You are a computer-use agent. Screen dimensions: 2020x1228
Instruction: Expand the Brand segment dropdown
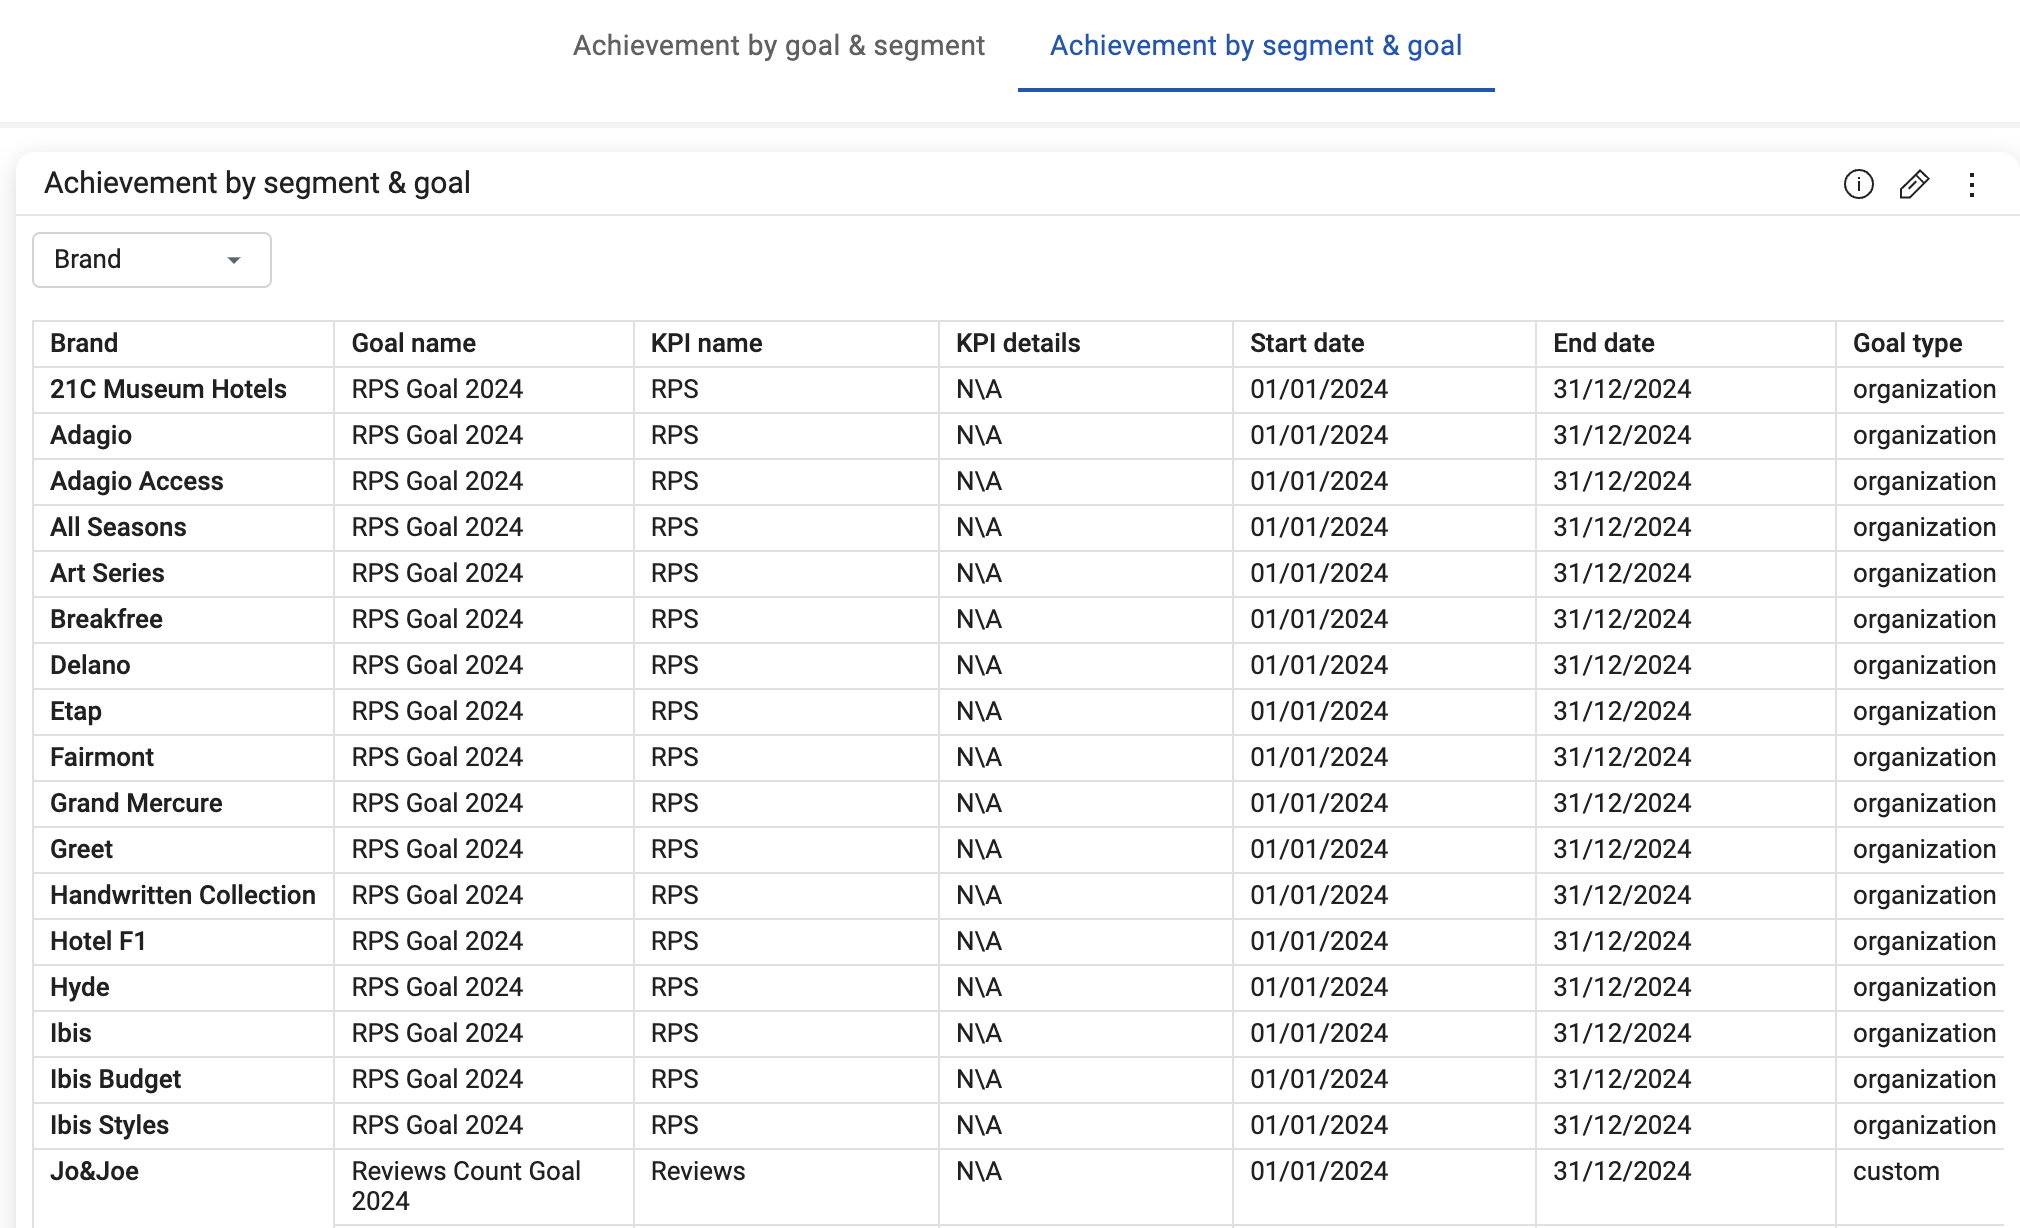(x=152, y=260)
